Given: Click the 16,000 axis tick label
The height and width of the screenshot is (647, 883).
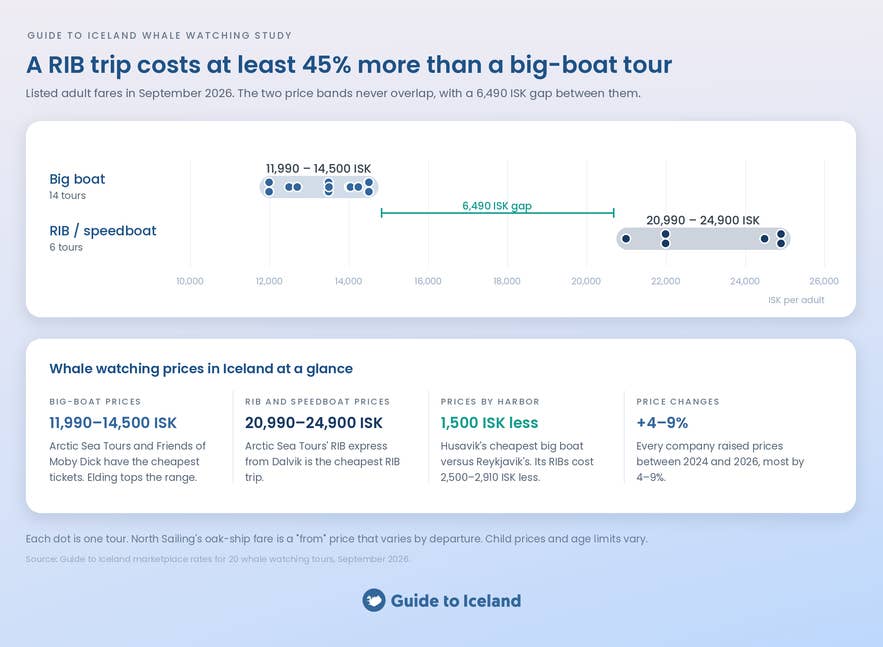Looking at the screenshot, I should click(x=428, y=281).
